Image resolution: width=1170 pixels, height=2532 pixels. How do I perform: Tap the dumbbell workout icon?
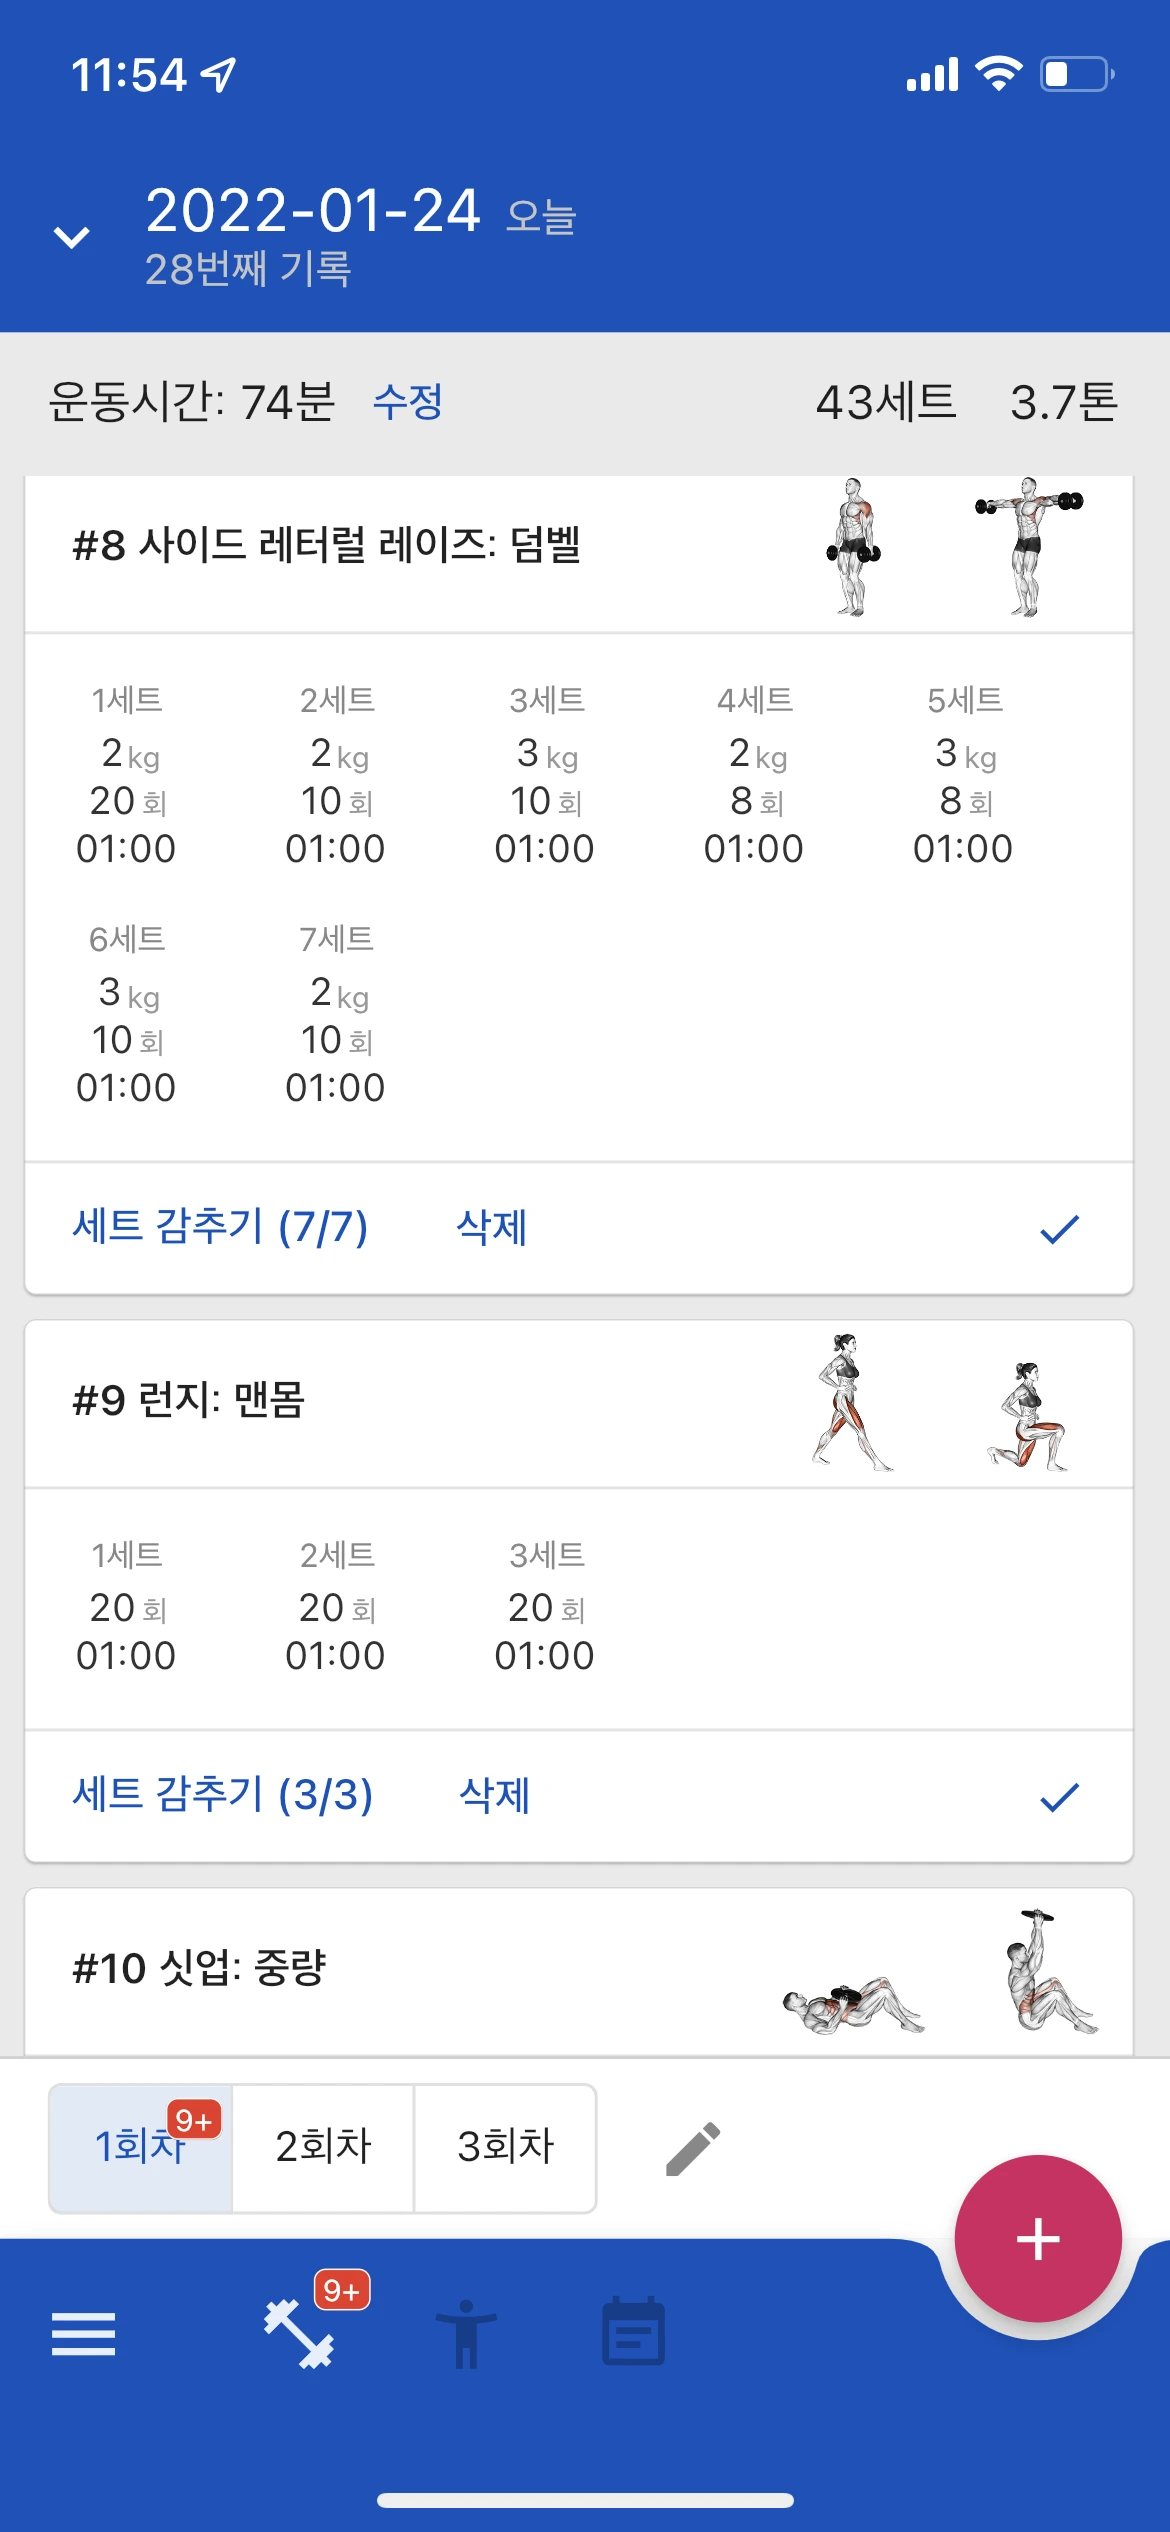pyautogui.click(x=299, y=2334)
